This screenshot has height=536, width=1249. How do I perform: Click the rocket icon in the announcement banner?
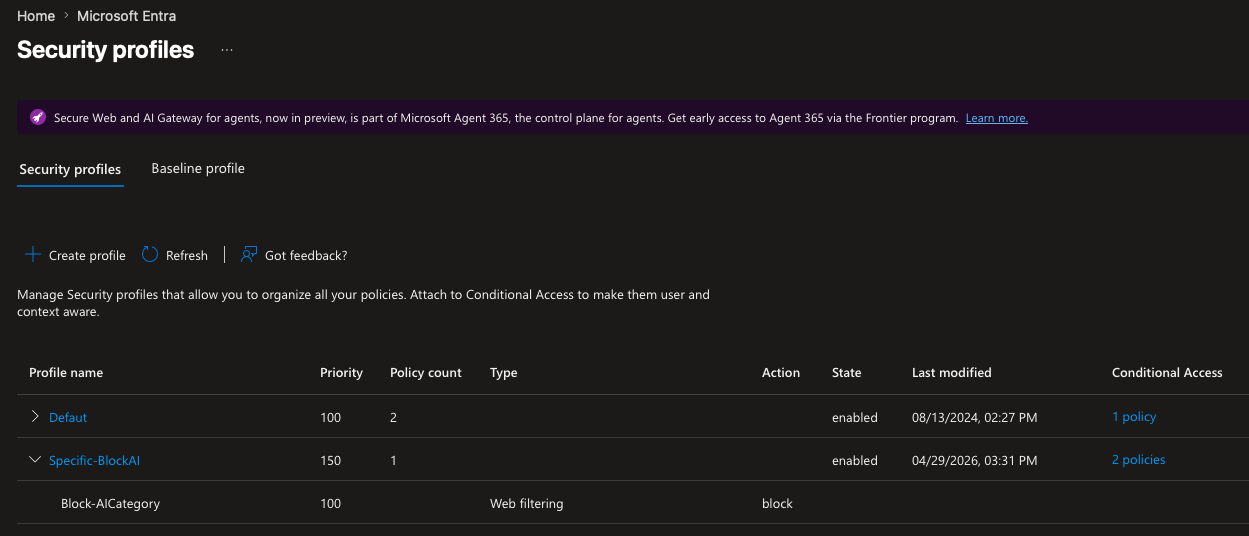click(37, 117)
